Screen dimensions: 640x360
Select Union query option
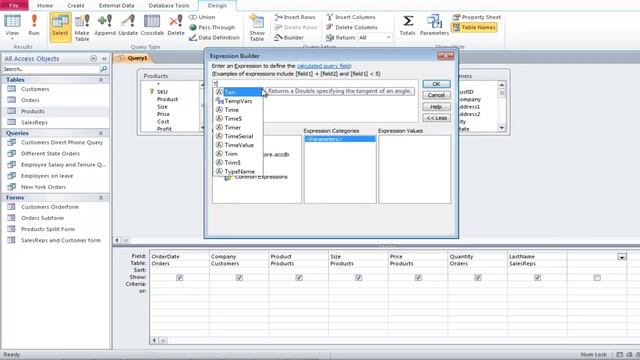(x=202, y=17)
